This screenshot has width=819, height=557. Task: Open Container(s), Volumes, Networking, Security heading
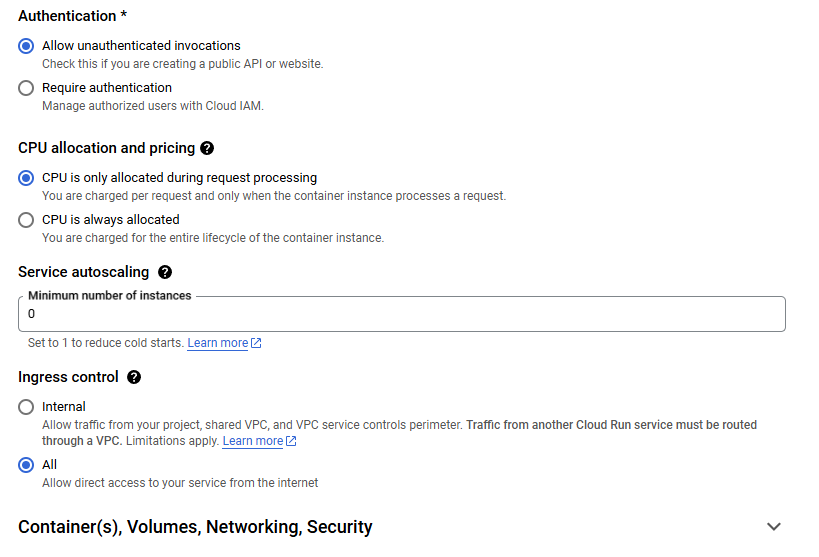pos(195,527)
